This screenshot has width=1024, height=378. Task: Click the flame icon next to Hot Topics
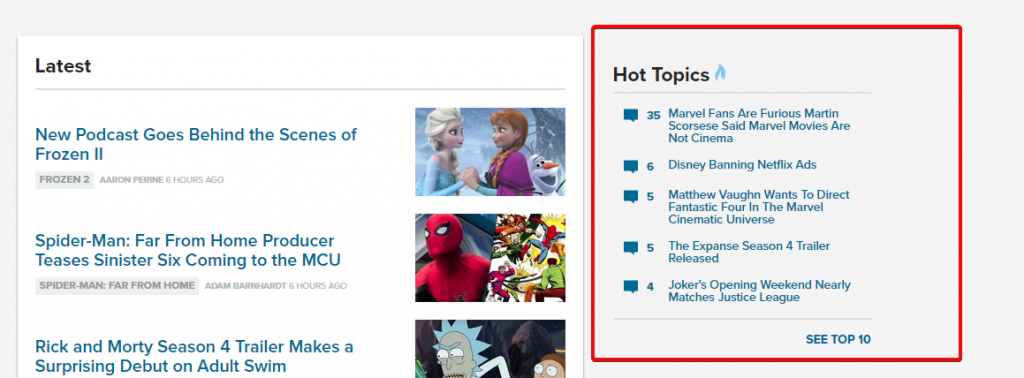click(x=720, y=73)
